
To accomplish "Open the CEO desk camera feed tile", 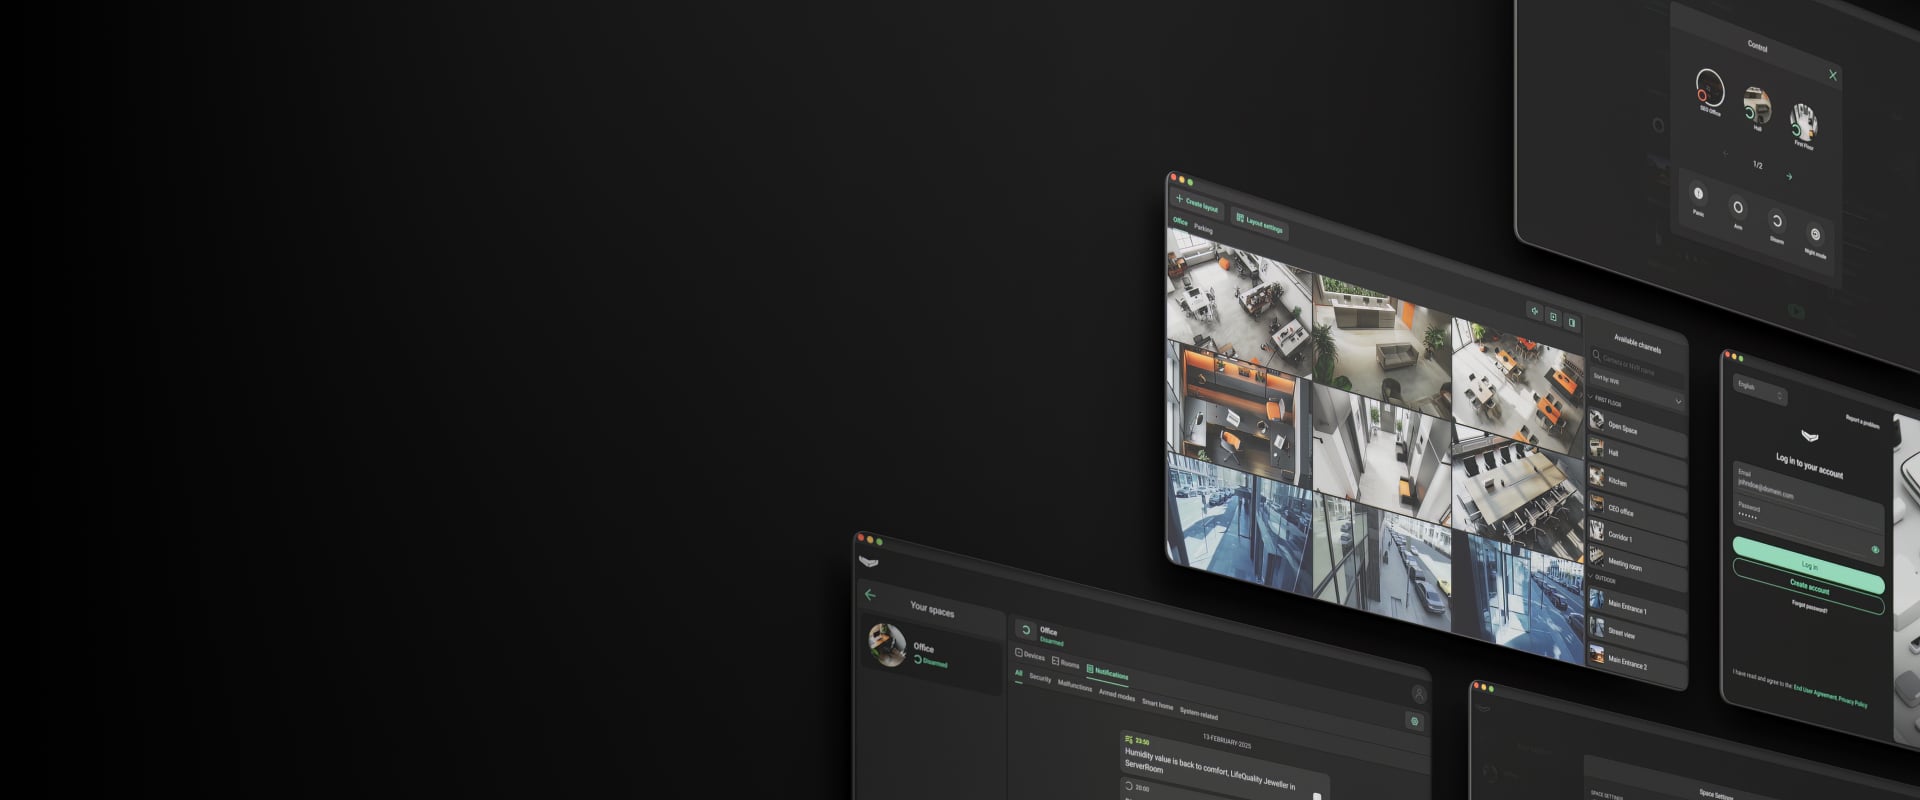I will pyautogui.click(x=1239, y=415).
